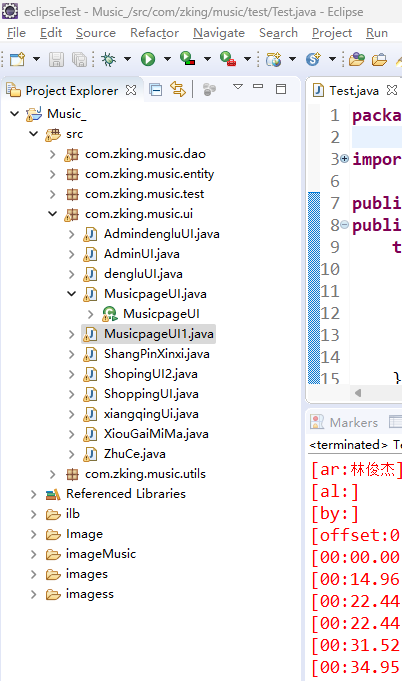Viewport: 402px width, 681px height.
Task: Open the File menu
Action: point(16,33)
